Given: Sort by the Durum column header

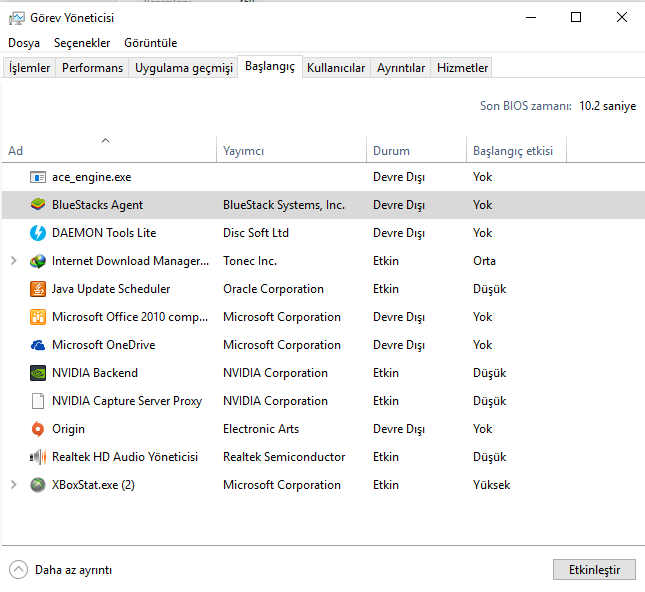Looking at the screenshot, I should pyautogui.click(x=391, y=151).
